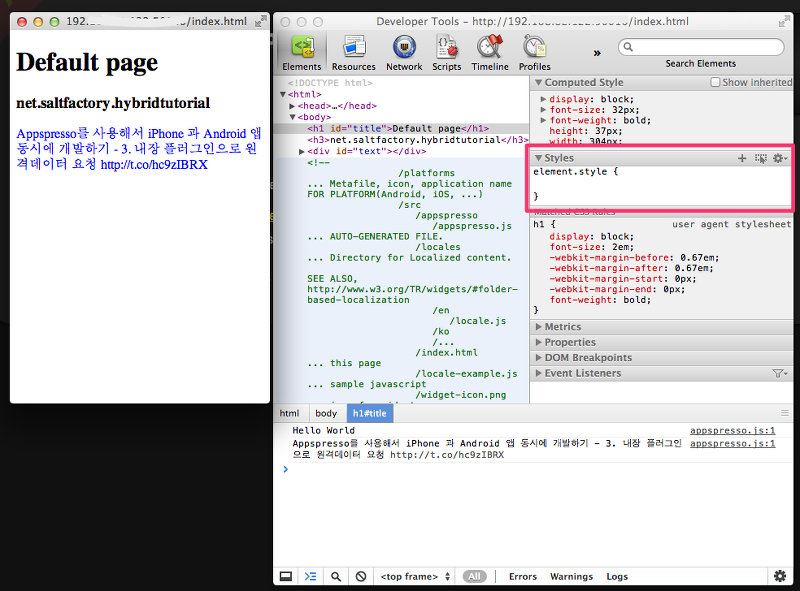800x591 pixels.
Task: Toggle fullscreen icon in Developer Tools title
Action: click(x=784, y=21)
